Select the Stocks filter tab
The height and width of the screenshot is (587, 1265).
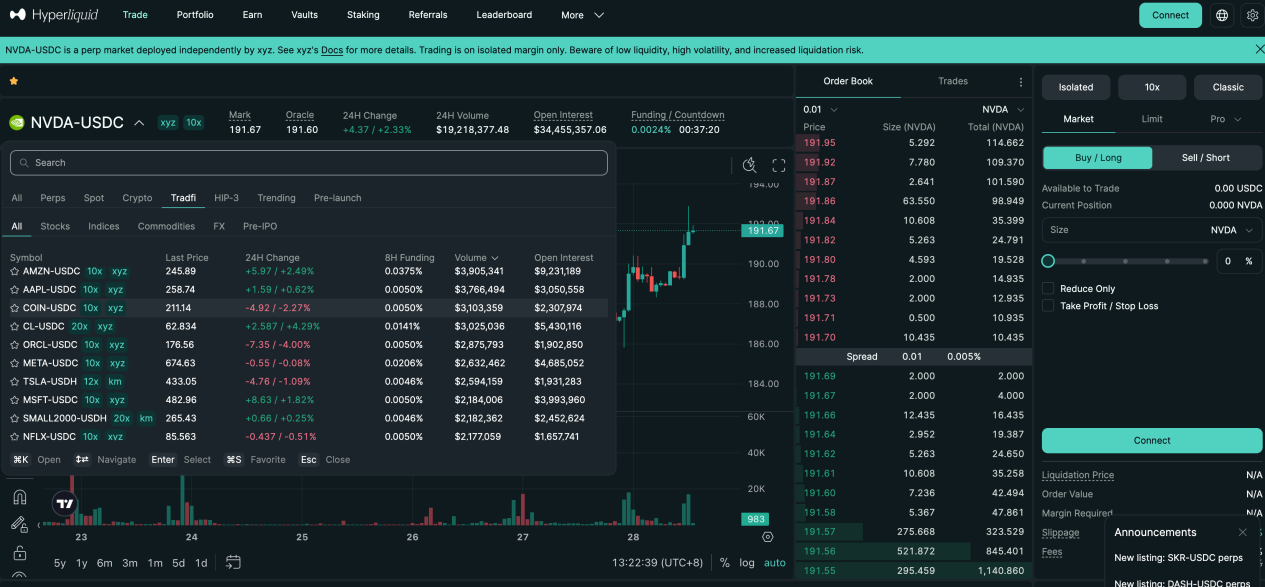[55, 226]
